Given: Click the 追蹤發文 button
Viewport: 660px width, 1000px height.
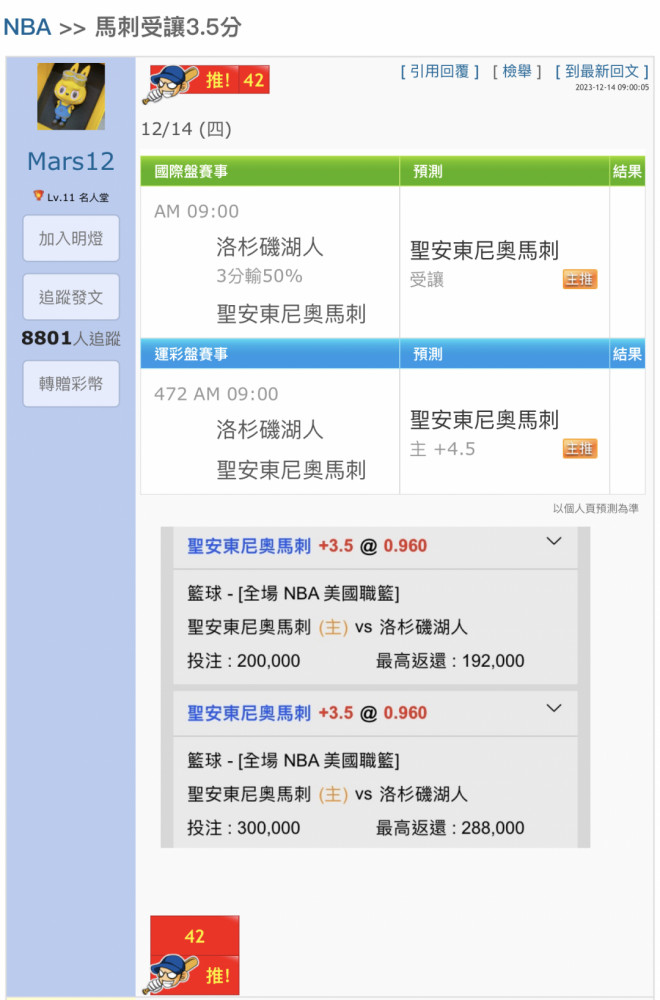Looking at the screenshot, I should [71, 297].
